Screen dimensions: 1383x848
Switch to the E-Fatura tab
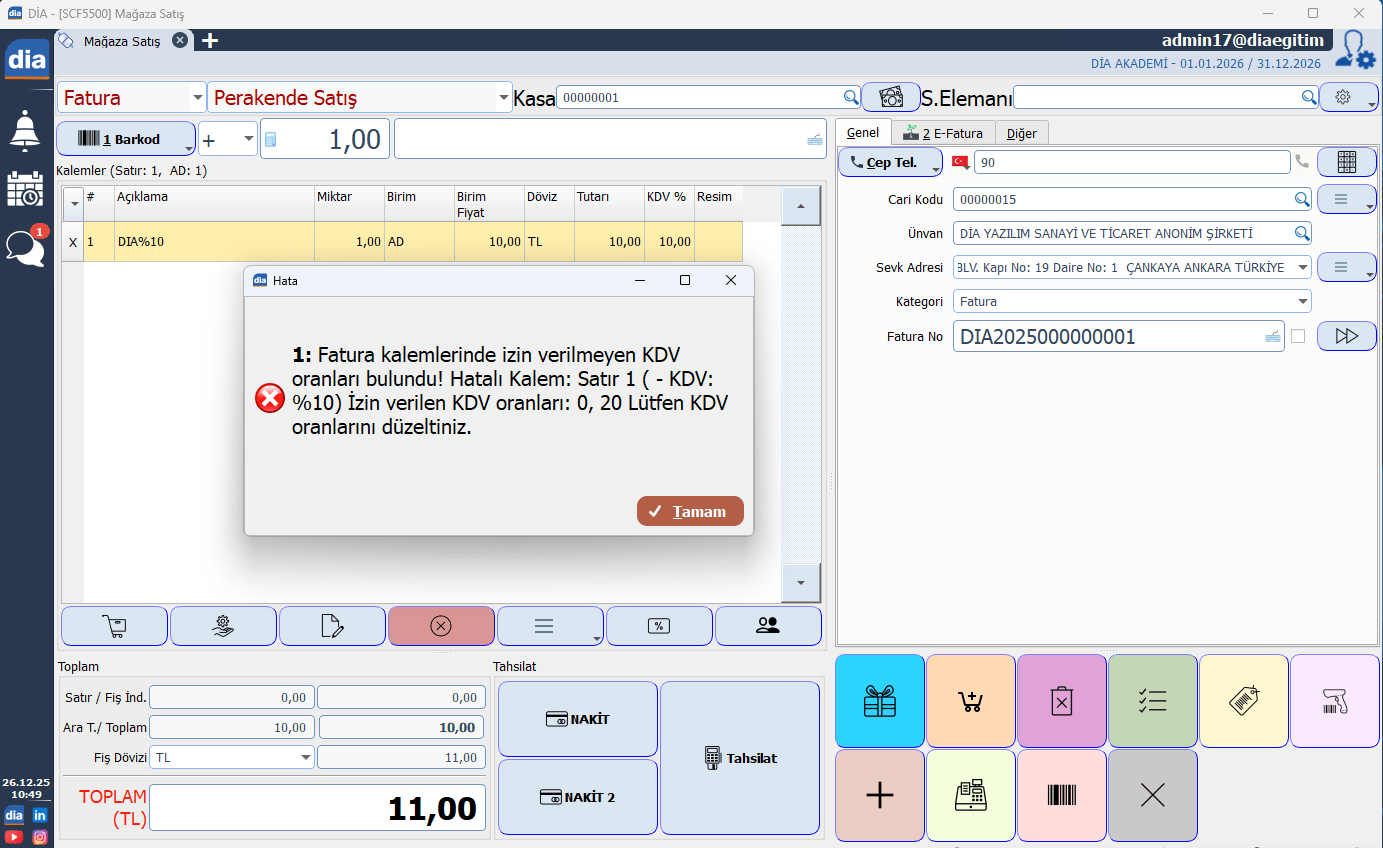942,133
